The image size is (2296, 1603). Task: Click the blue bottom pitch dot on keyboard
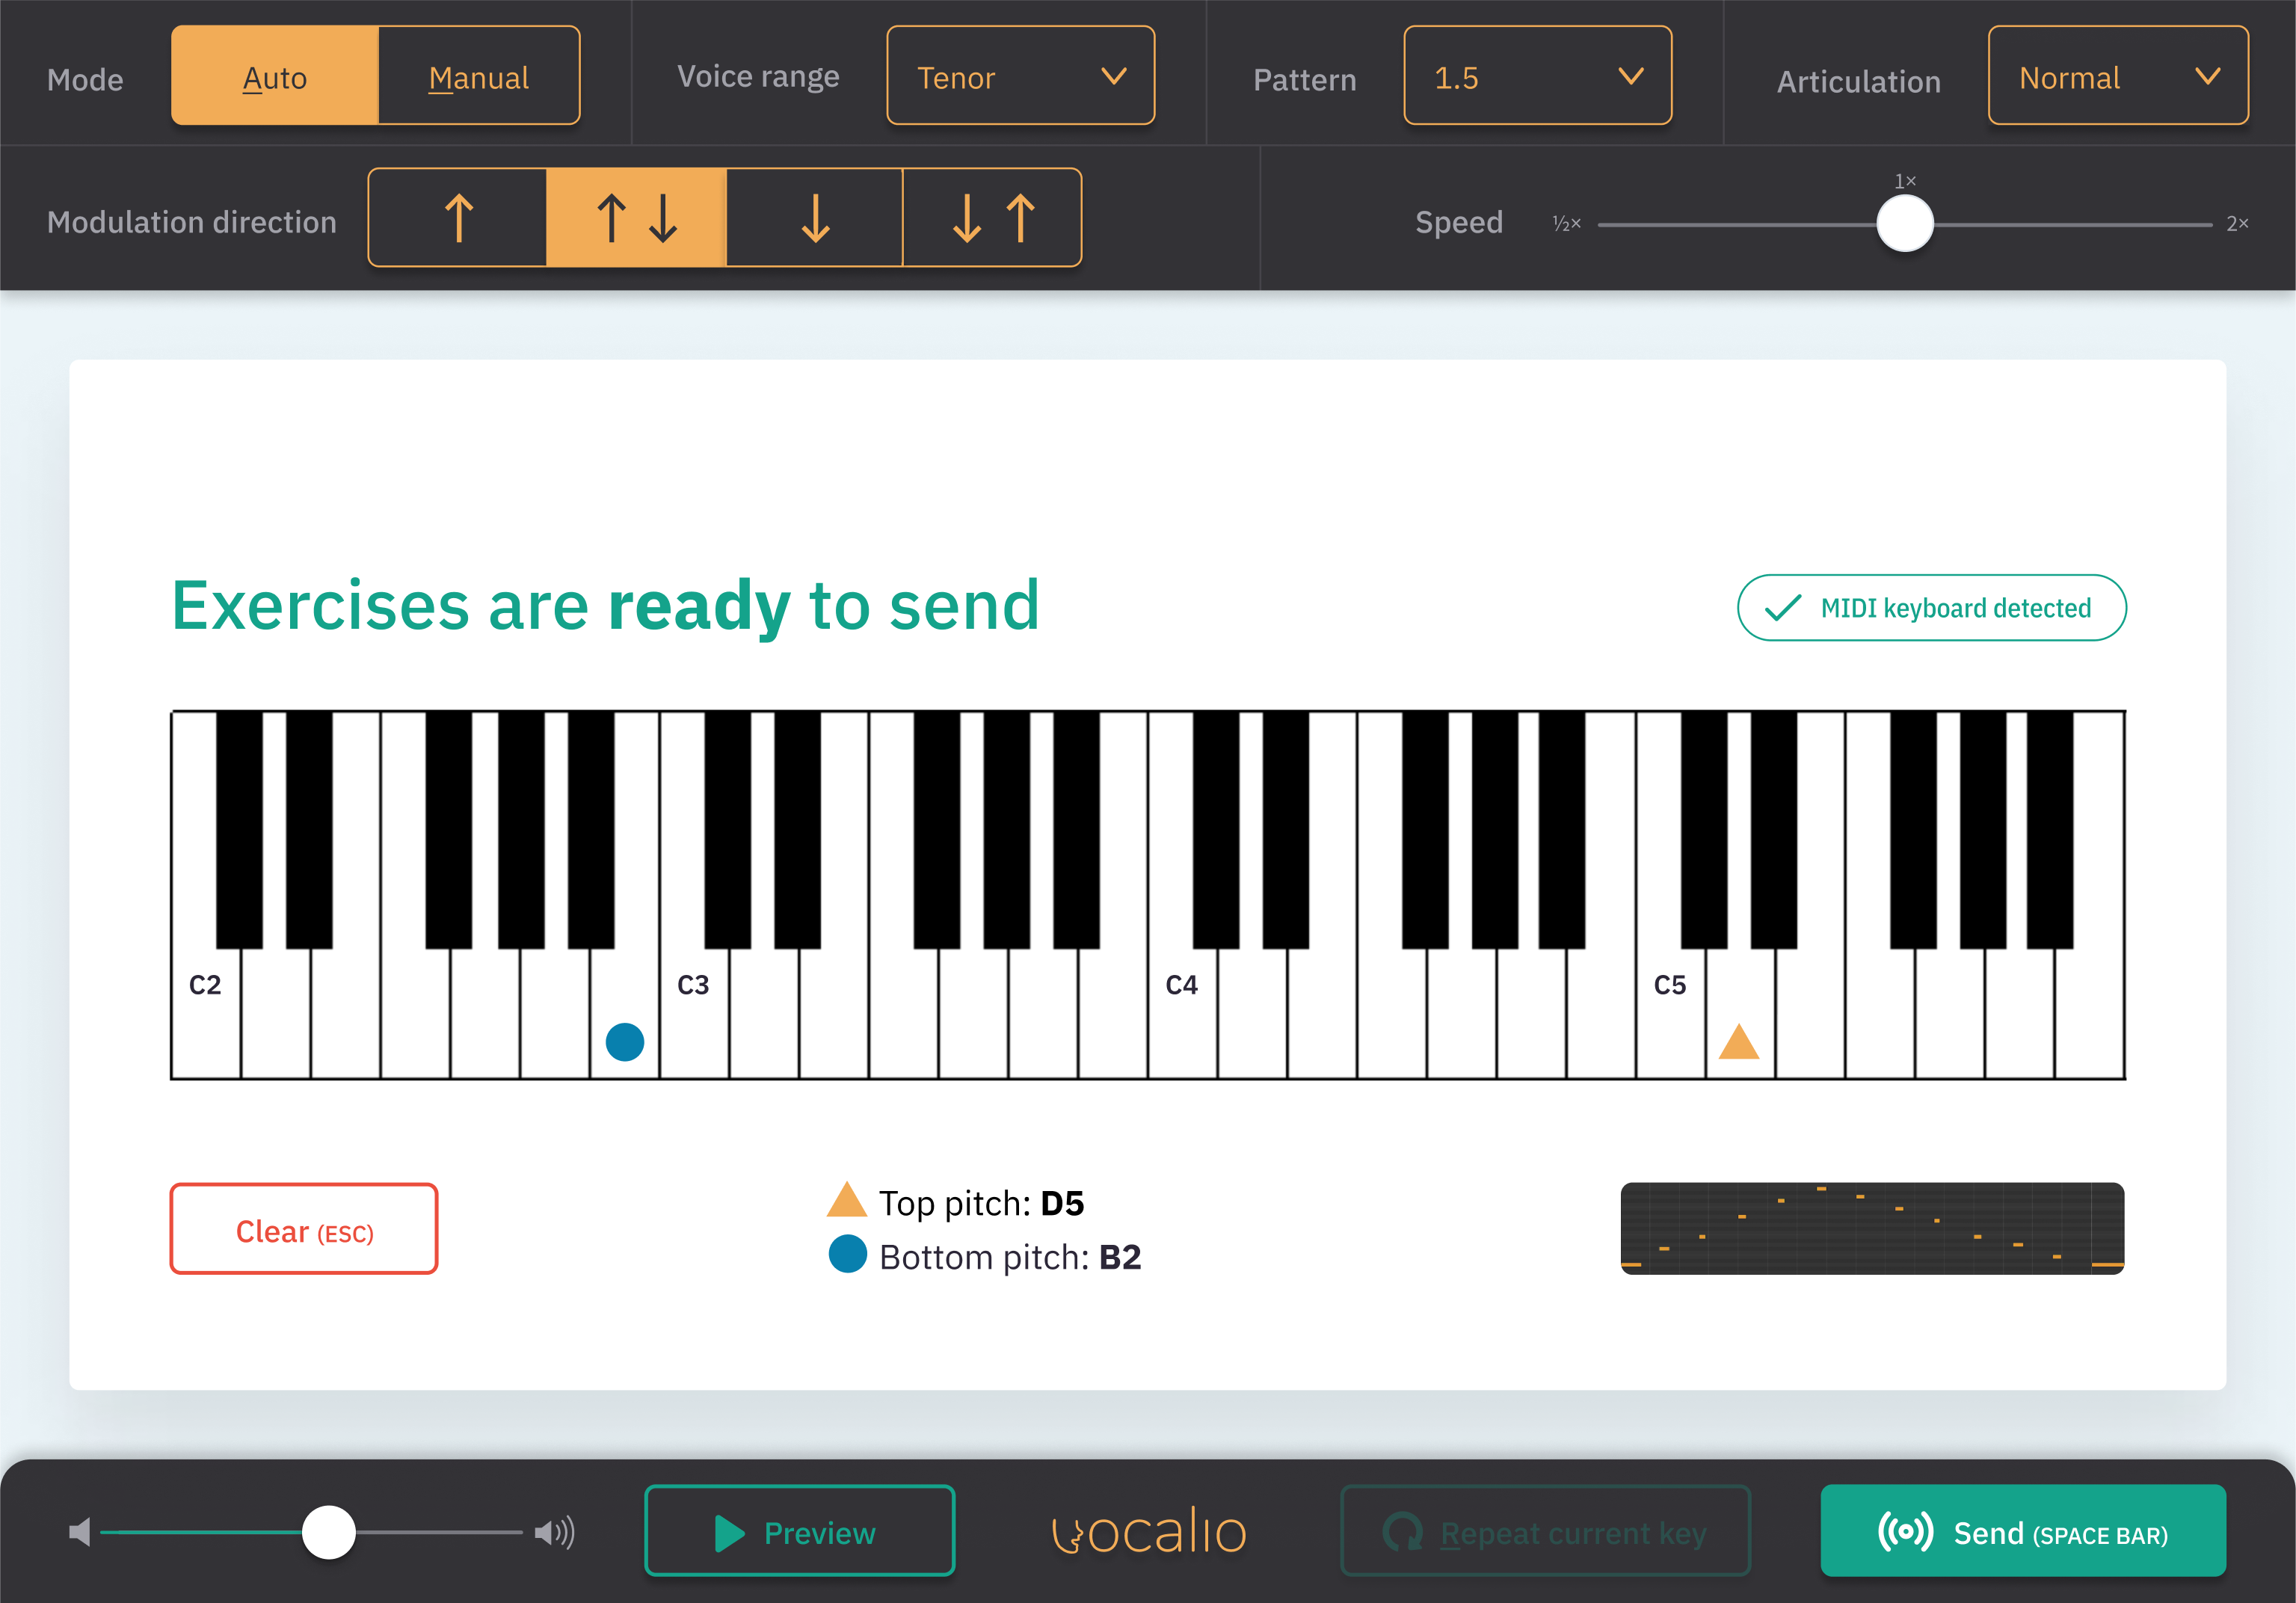(x=625, y=1042)
